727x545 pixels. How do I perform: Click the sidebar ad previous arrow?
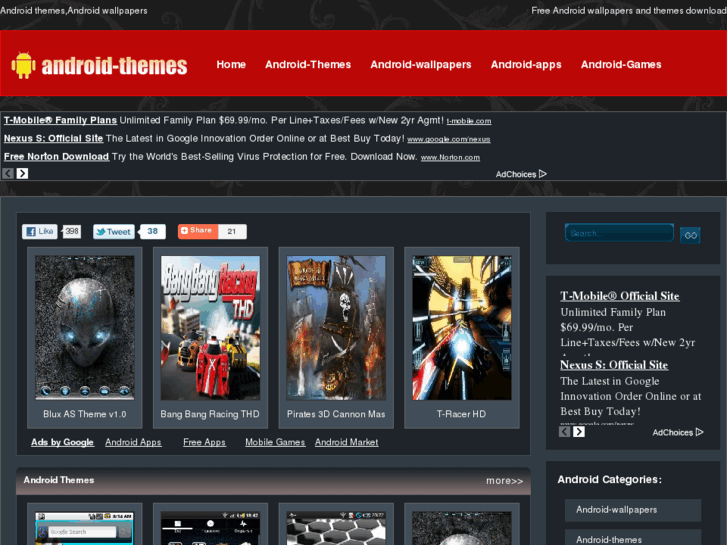coord(565,432)
